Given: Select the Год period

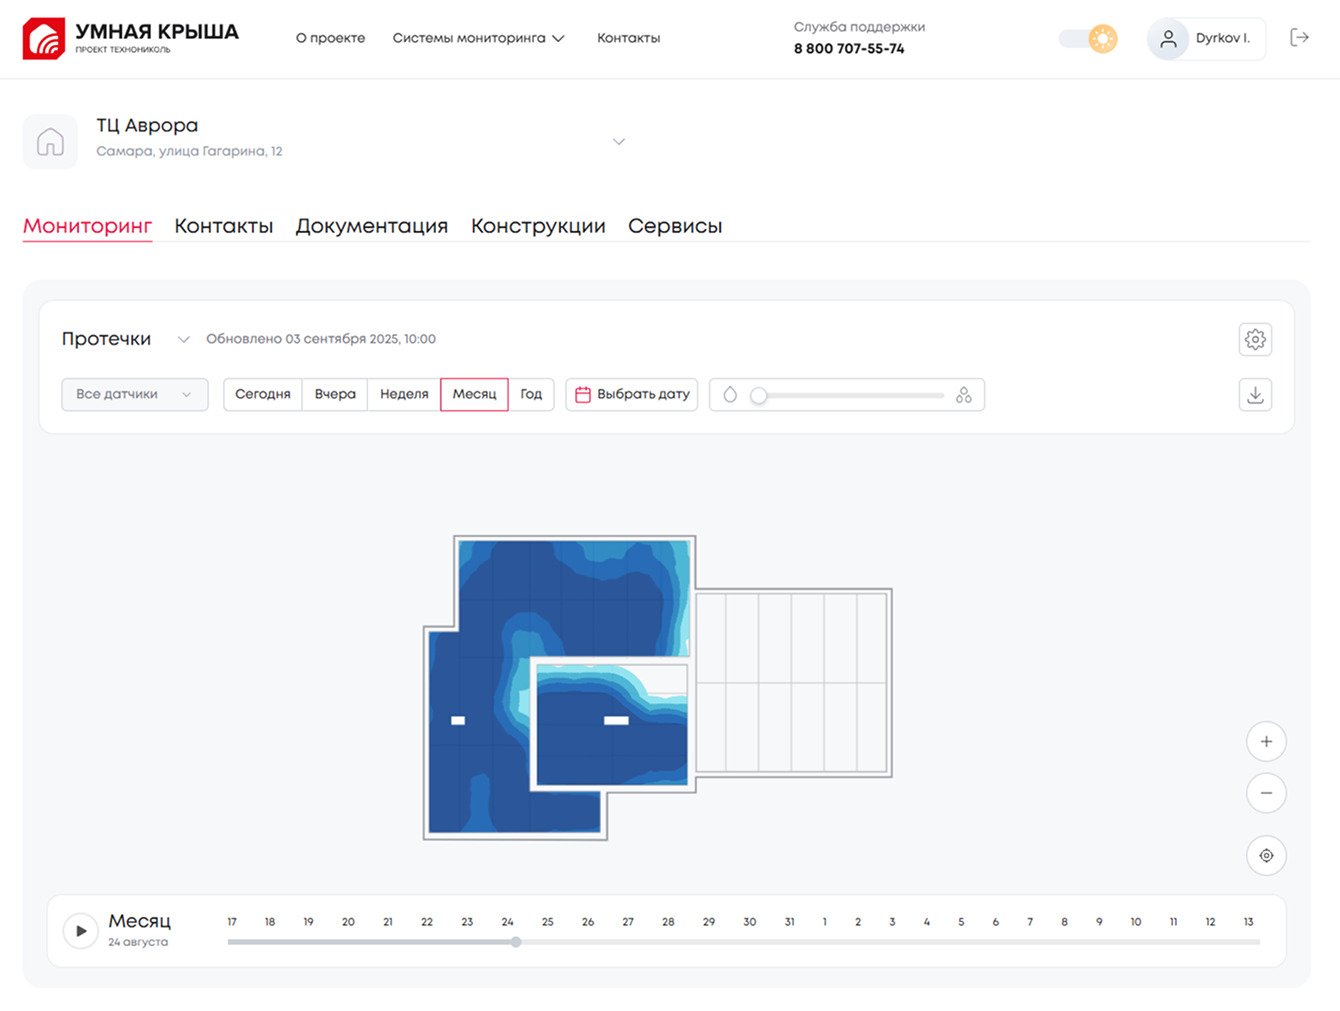Looking at the screenshot, I should pyautogui.click(x=531, y=395).
